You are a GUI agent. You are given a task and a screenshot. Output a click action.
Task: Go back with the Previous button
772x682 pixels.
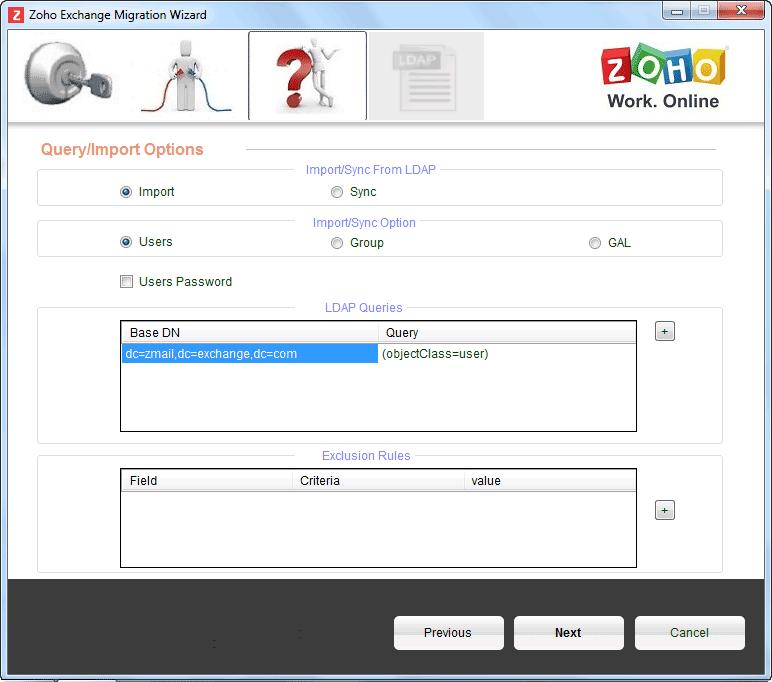[448, 633]
